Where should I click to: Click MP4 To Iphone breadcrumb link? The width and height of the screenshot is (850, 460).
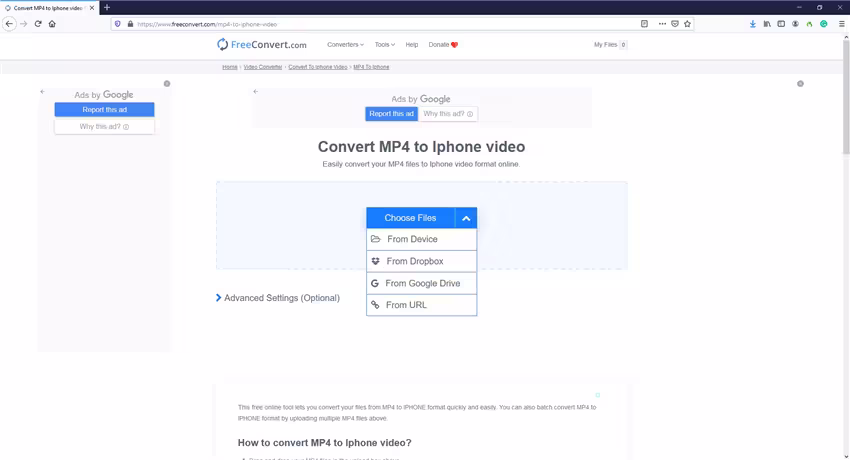coord(371,67)
